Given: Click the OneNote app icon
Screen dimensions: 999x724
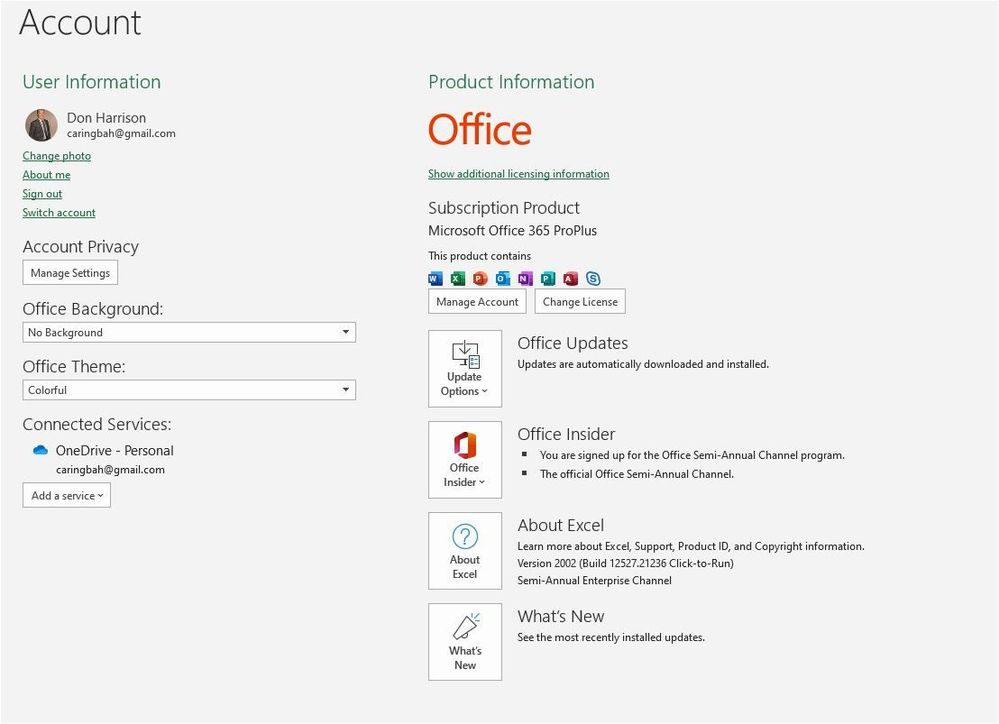Looking at the screenshot, I should (525, 279).
